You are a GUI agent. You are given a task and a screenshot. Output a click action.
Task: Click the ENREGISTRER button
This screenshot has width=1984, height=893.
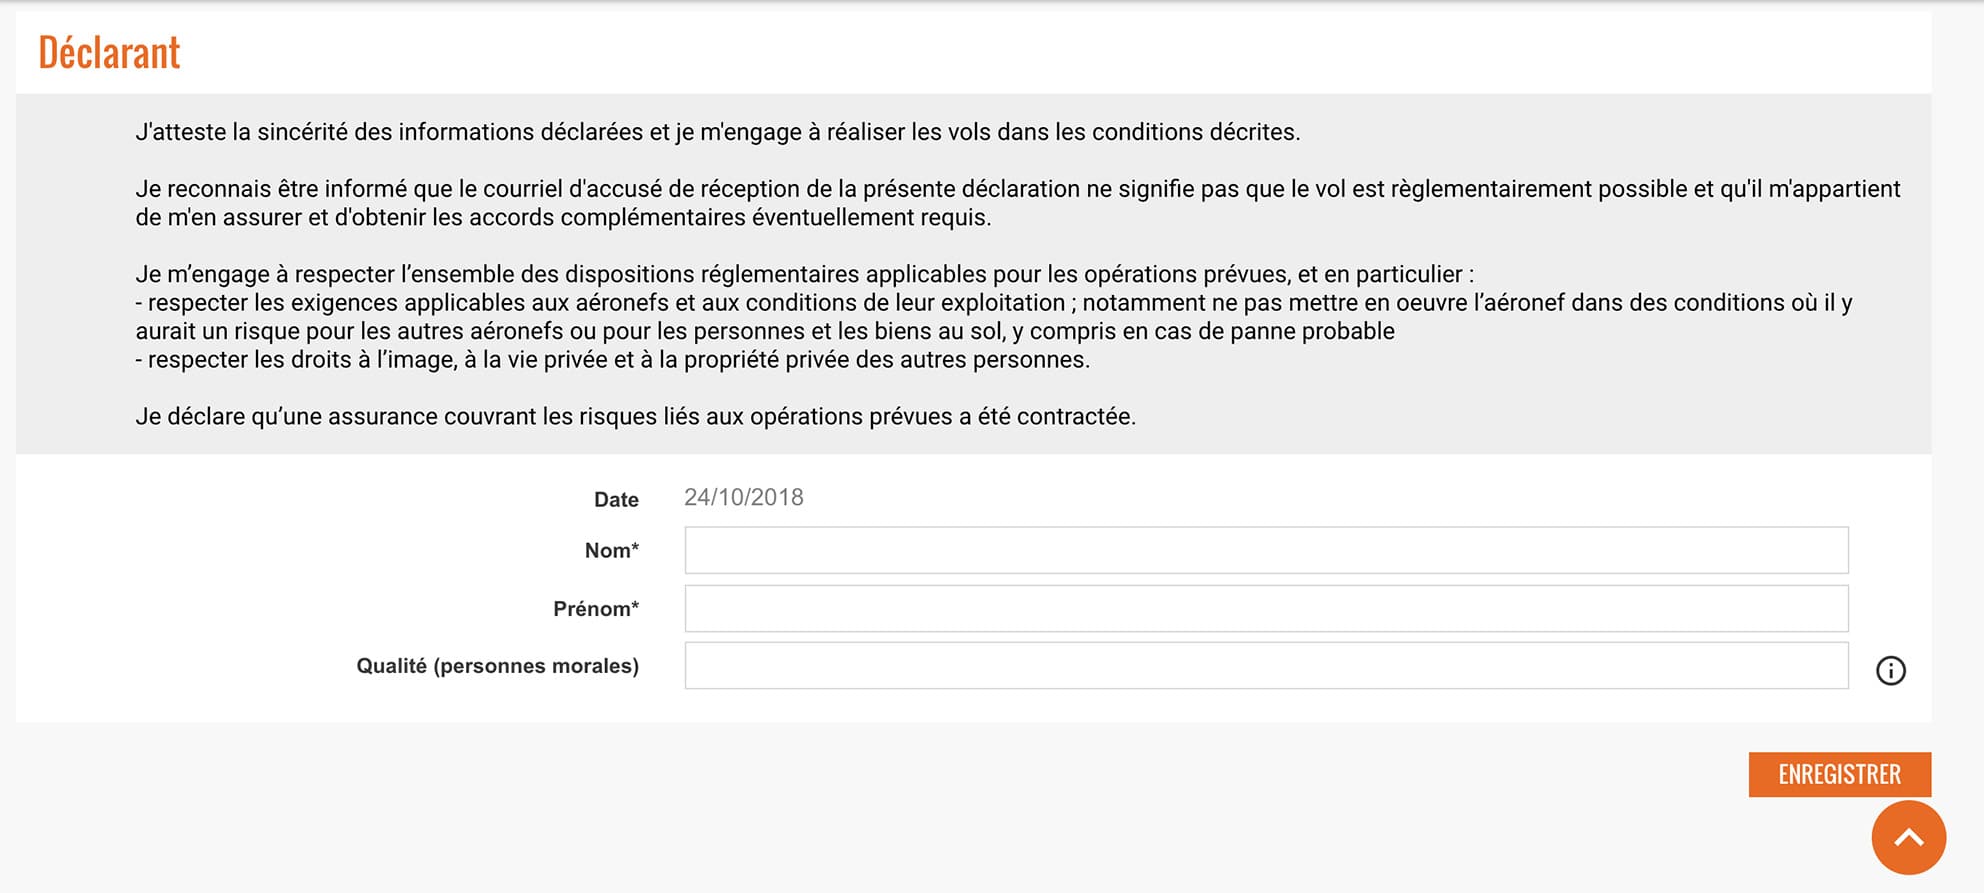tap(1839, 774)
